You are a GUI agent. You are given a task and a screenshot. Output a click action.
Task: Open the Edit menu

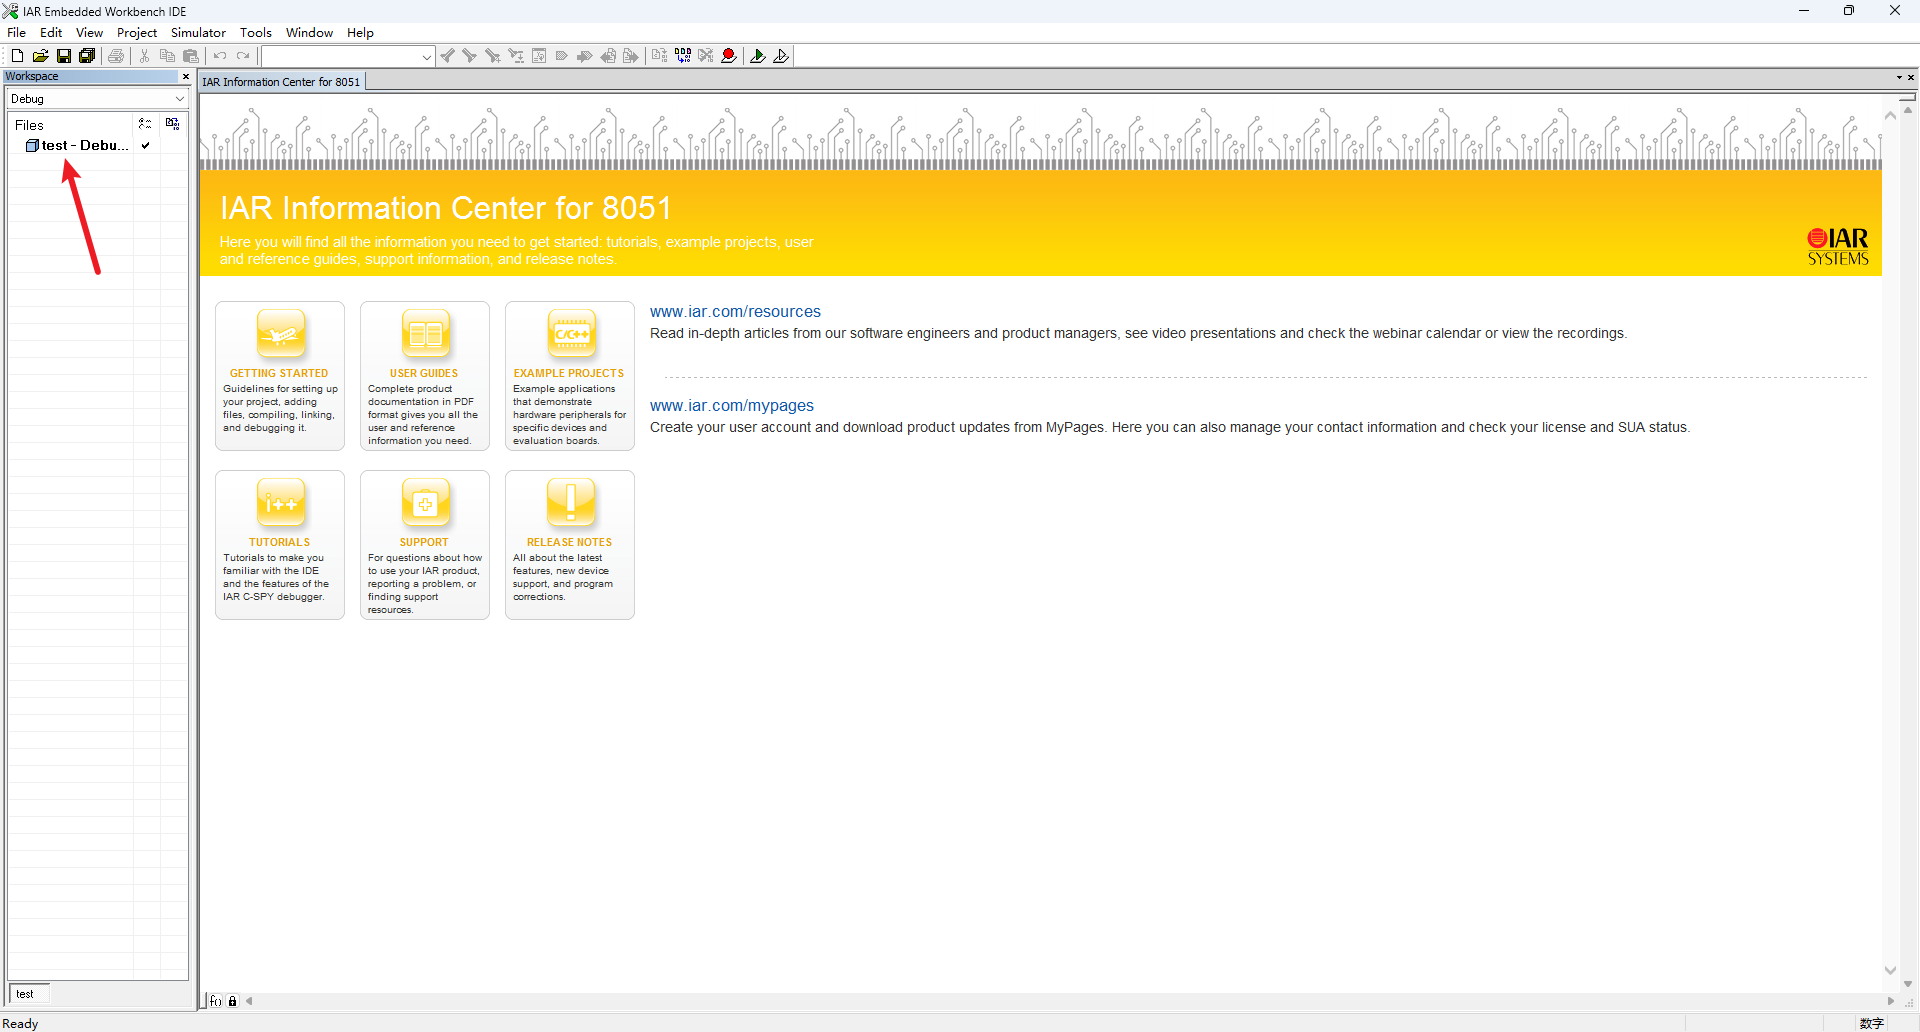[x=51, y=32]
